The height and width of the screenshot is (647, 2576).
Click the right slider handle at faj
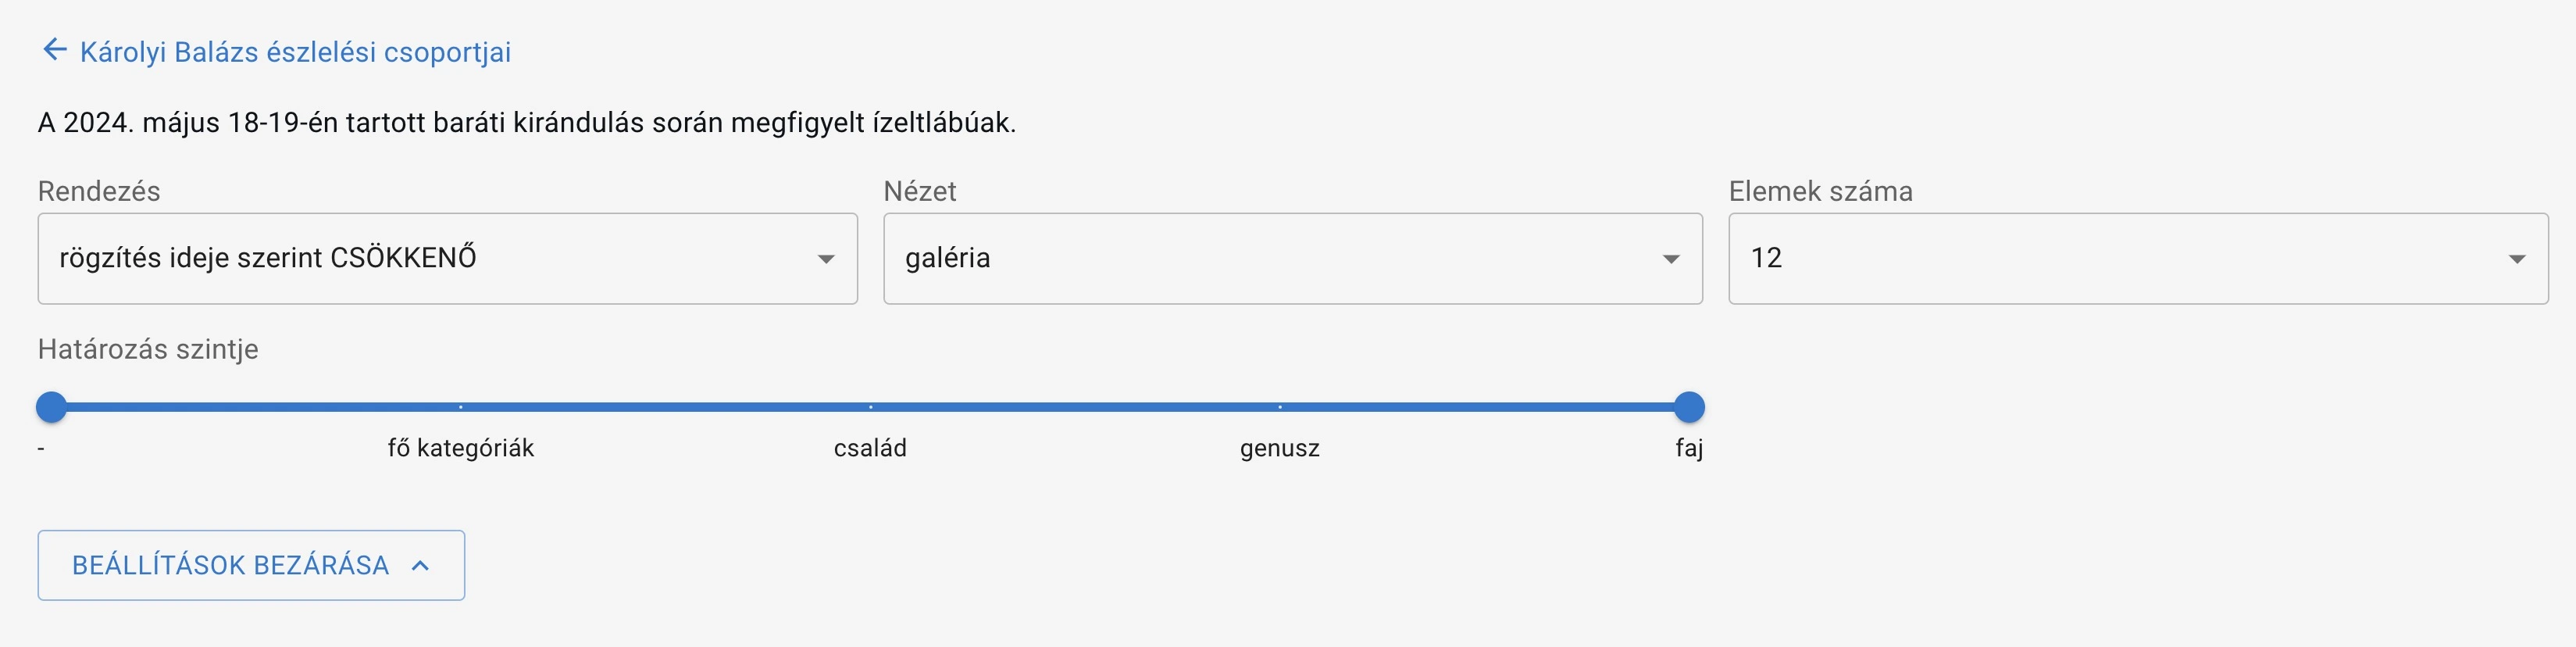click(1690, 407)
